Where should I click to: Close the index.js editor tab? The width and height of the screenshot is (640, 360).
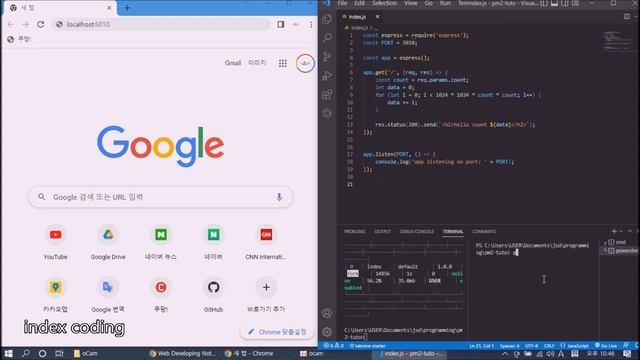click(x=377, y=17)
